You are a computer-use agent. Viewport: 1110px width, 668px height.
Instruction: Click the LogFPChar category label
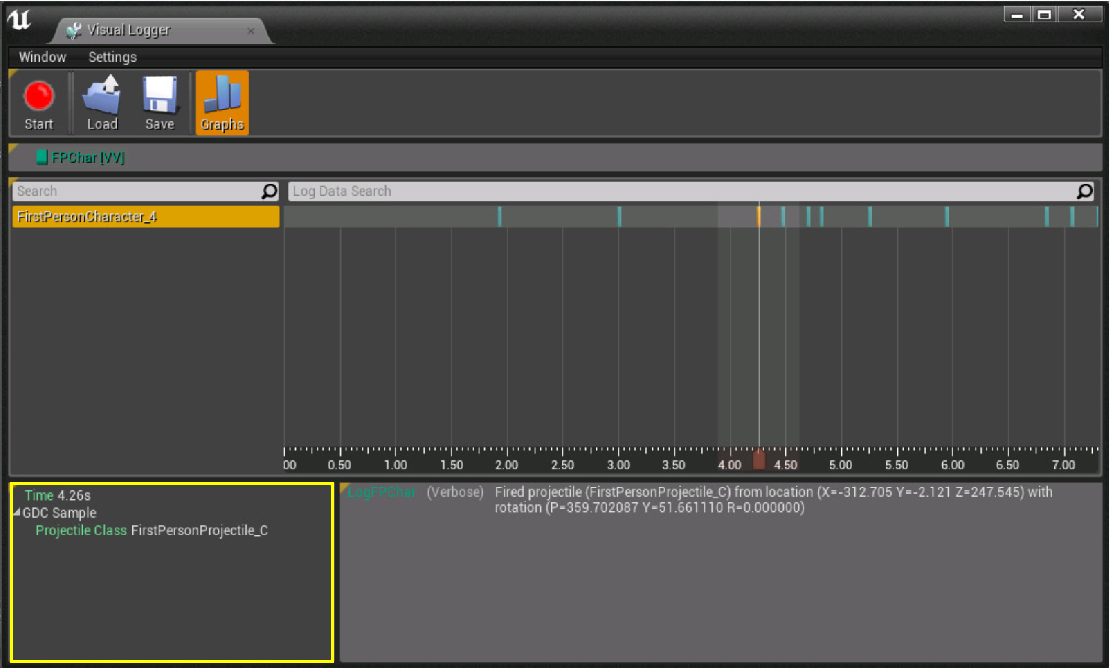click(x=382, y=493)
